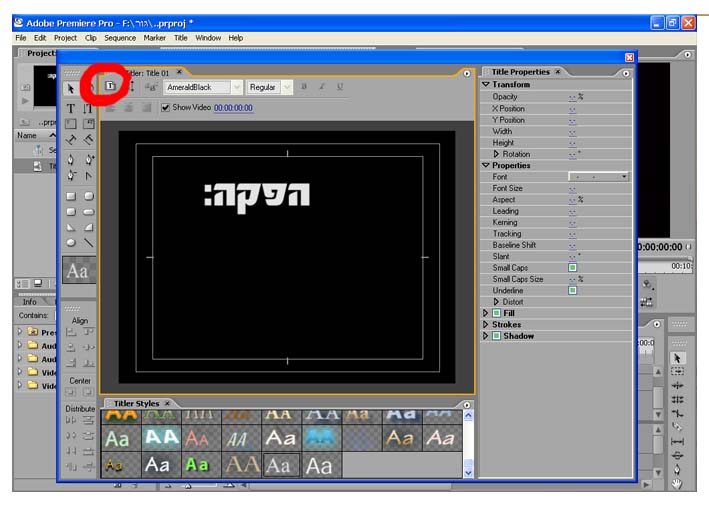
Task: Open the Title Properties panel menu button
Action: coord(626,73)
